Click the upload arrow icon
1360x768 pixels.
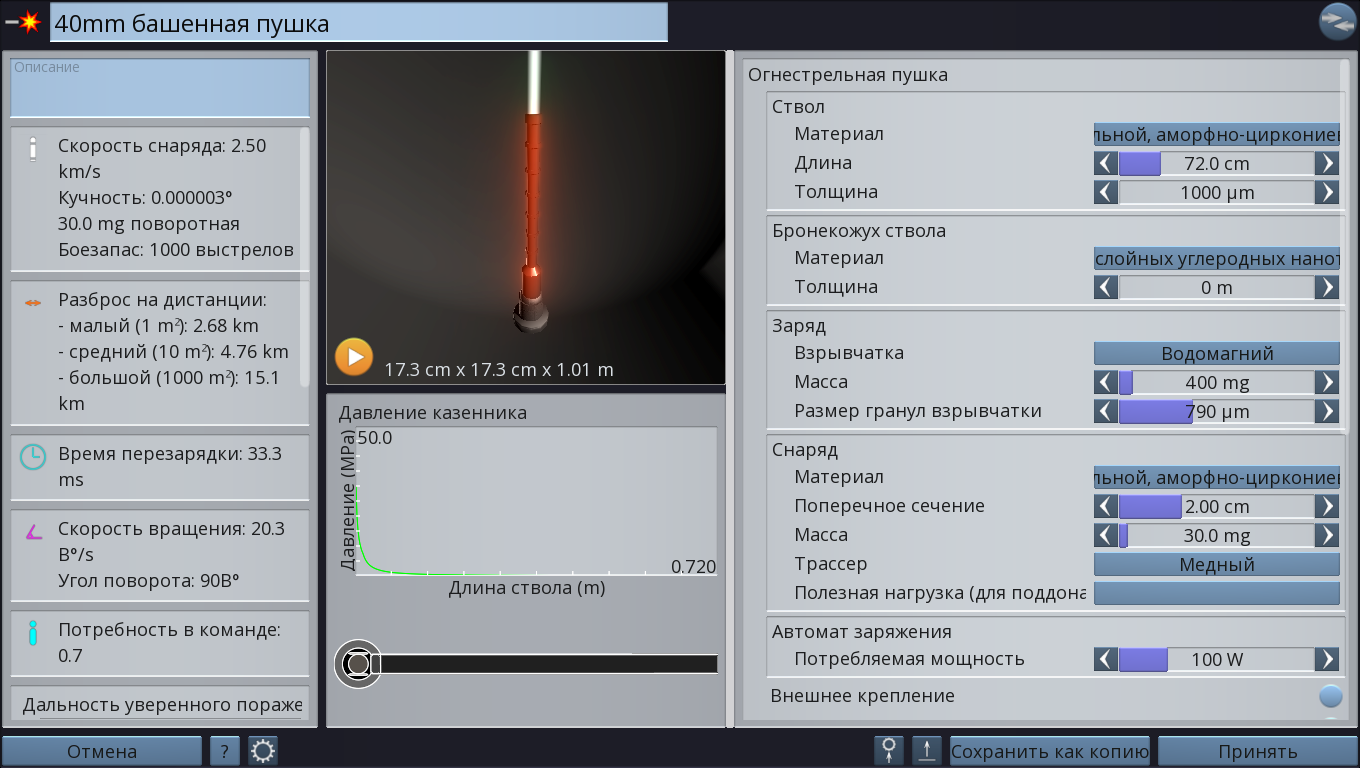click(x=927, y=751)
